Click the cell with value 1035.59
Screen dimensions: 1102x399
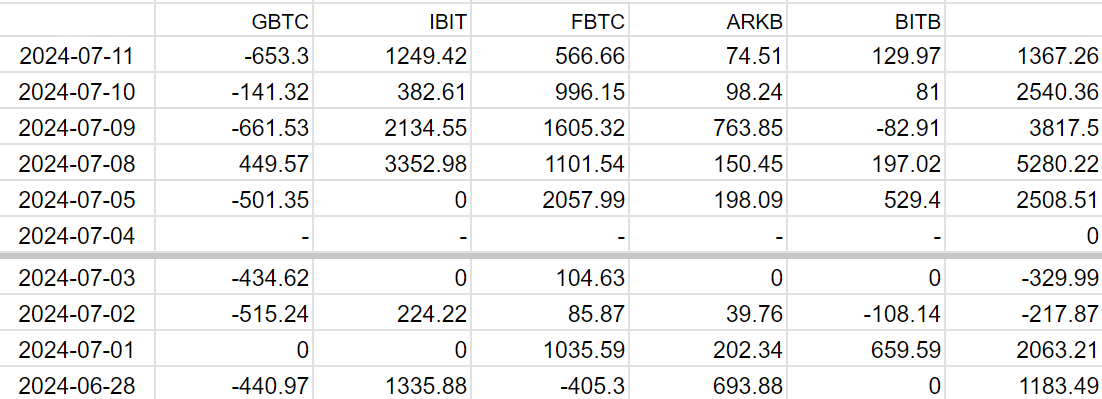coord(550,350)
